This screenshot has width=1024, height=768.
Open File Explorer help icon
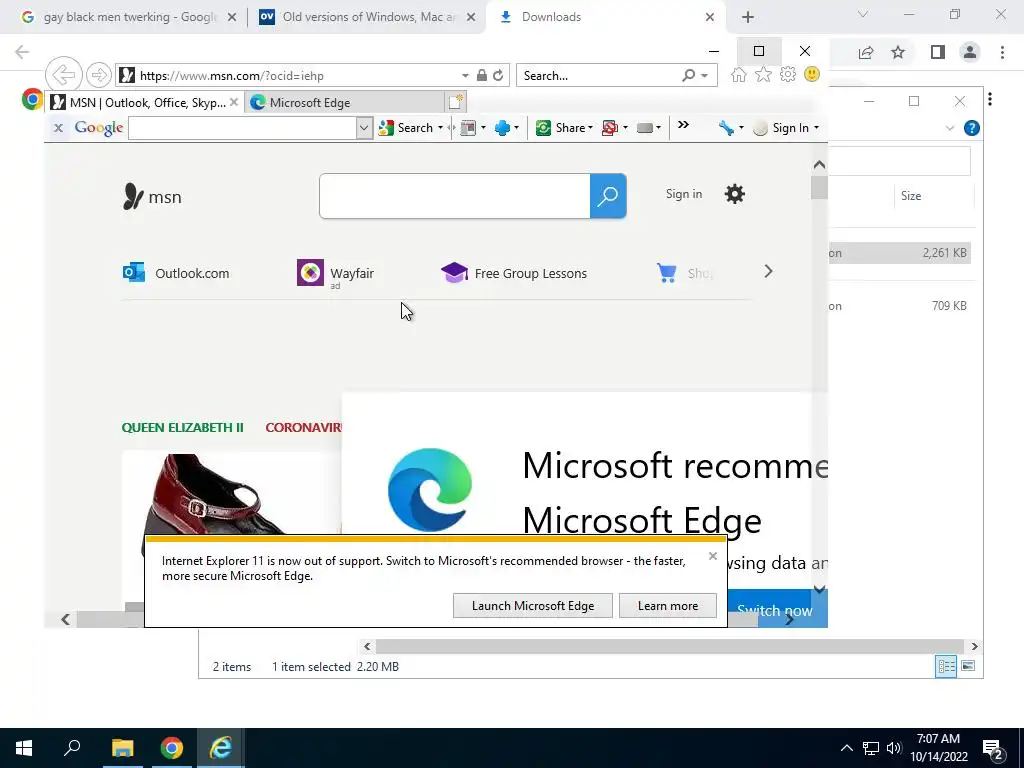[x=971, y=128]
